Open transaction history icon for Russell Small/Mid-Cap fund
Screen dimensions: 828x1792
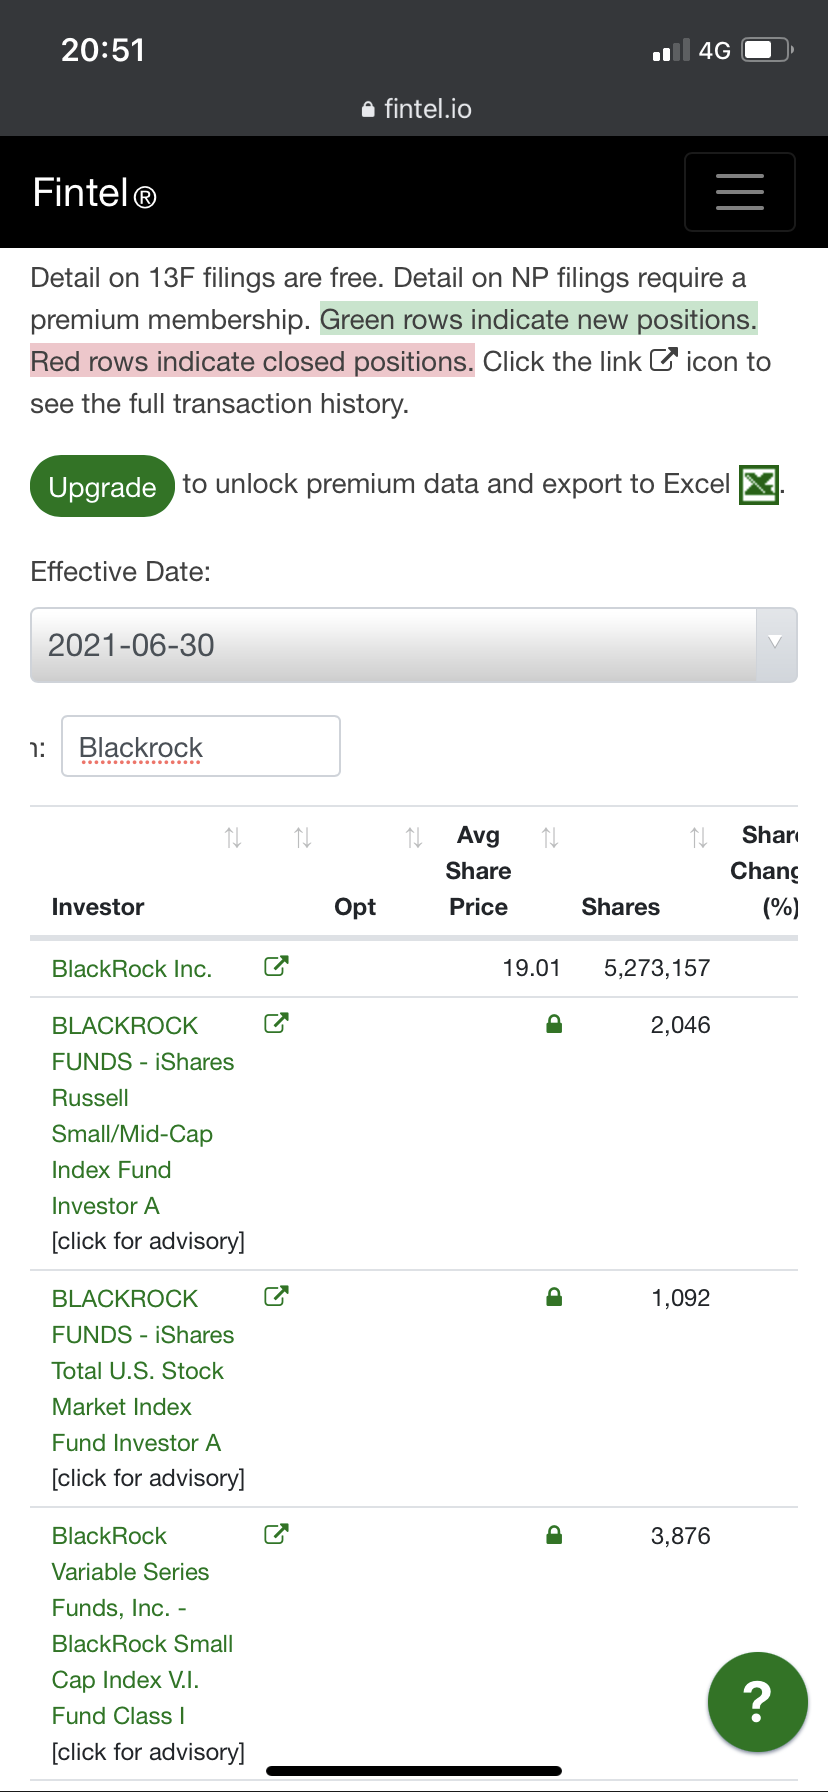point(276,1023)
